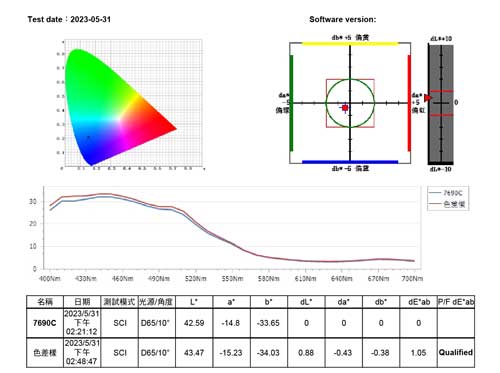Click the gray dL* lightness scale bar
Viewport: 500px width, 373px height.
[x=441, y=104]
